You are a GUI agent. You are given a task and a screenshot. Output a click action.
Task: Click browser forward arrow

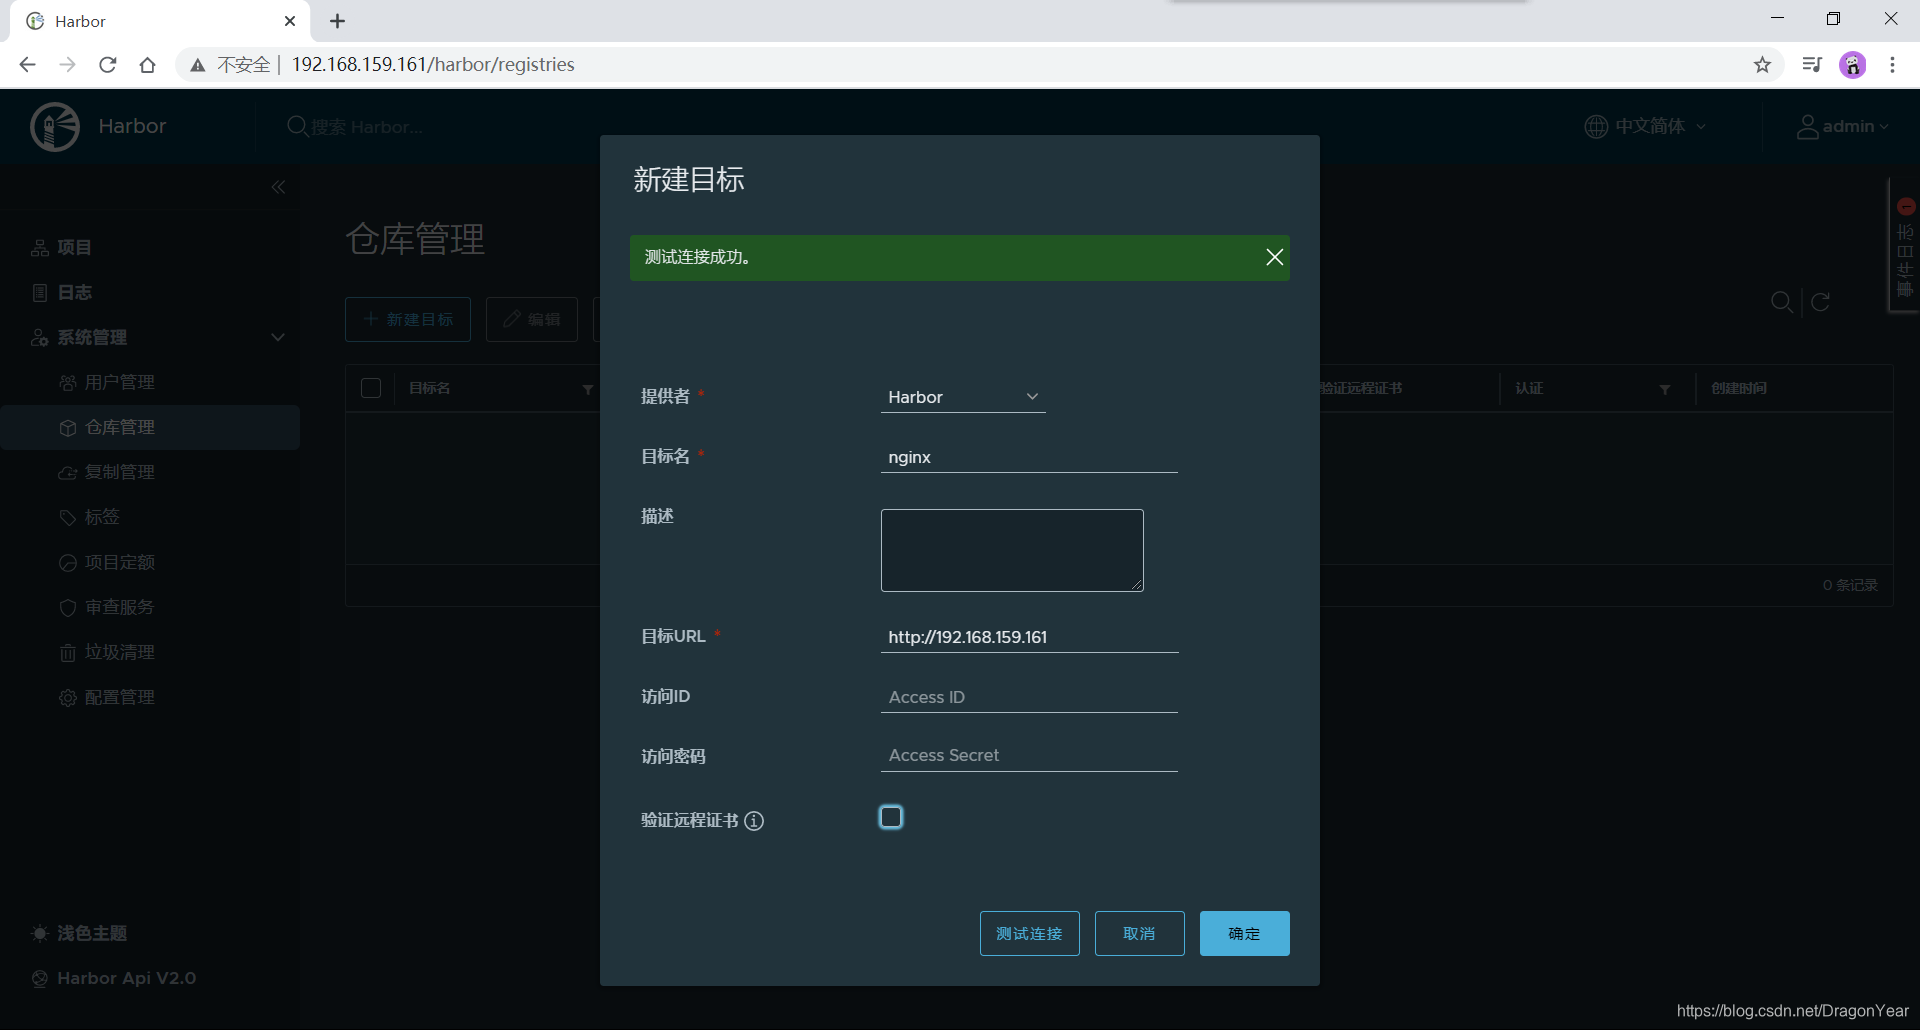pyautogui.click(x=67, y=65)
